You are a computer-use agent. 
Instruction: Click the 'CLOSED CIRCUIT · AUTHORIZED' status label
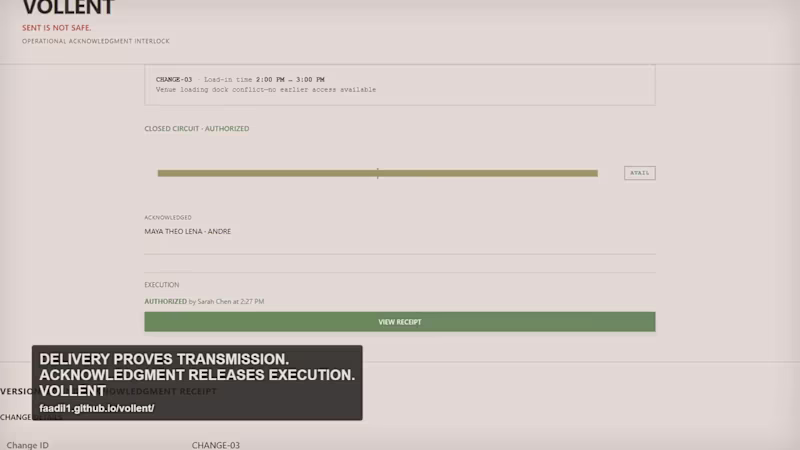coord(197,129)
